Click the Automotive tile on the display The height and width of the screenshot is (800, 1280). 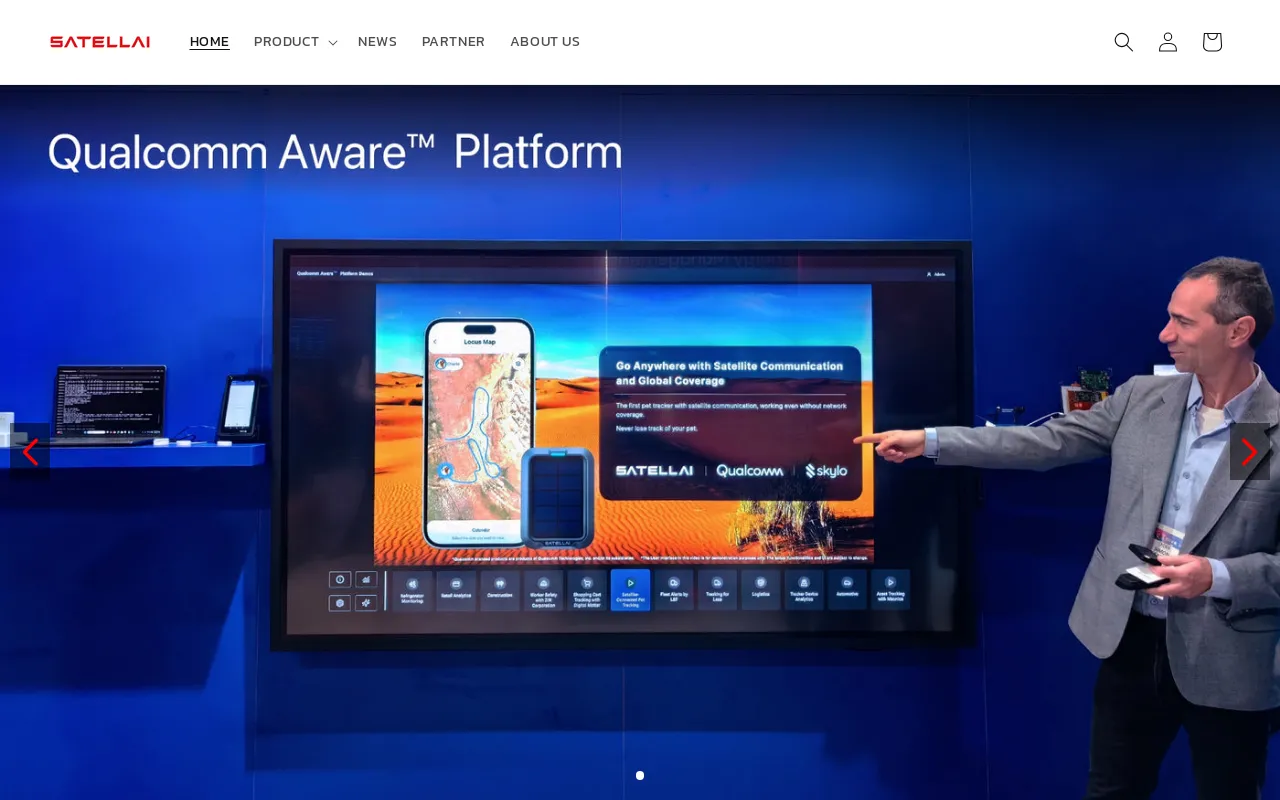847,589
